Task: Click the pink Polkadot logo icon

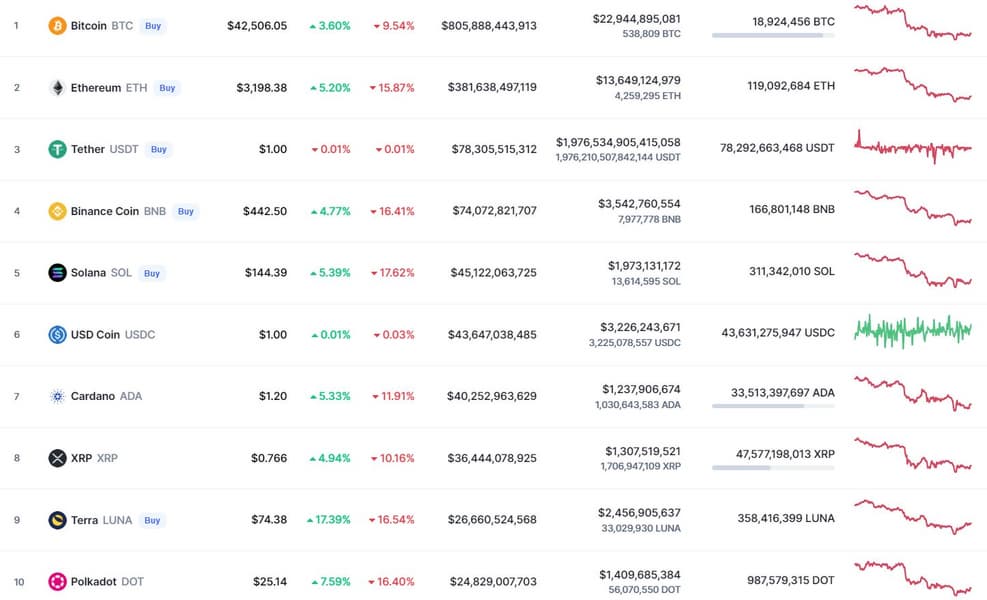Action: point(57,582)
